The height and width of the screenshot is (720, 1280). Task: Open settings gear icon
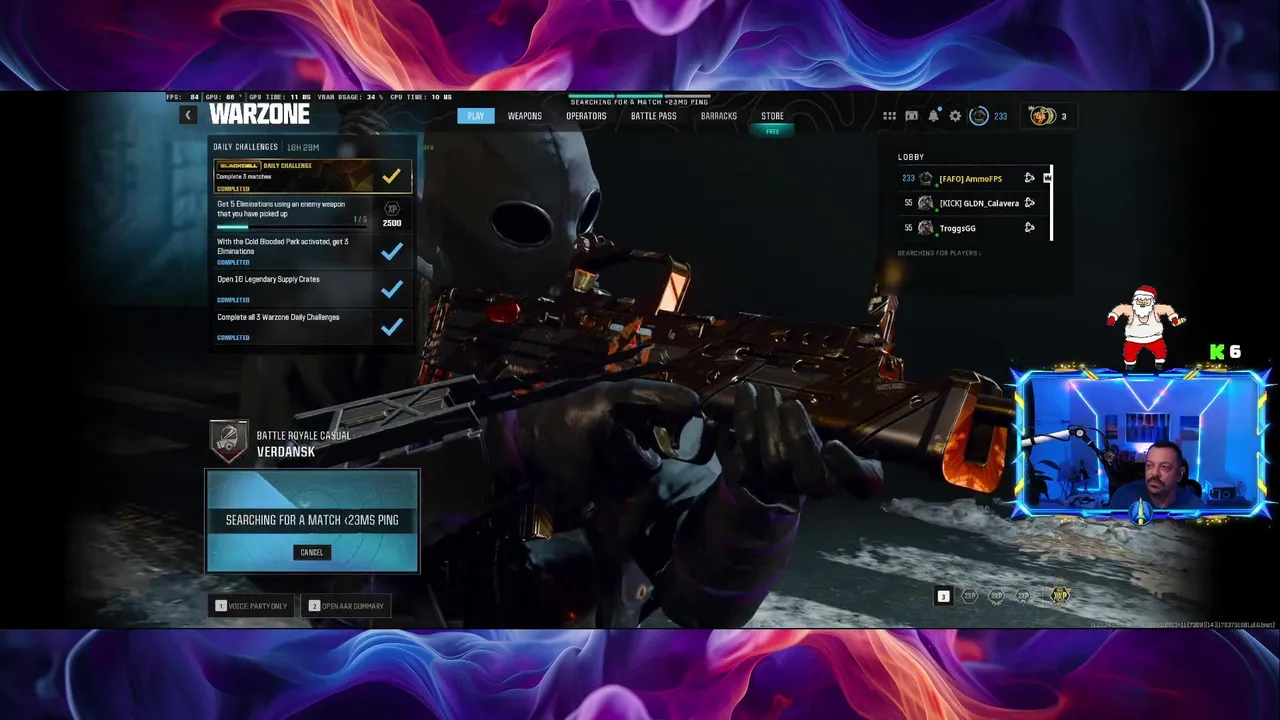tap(955, 116)
